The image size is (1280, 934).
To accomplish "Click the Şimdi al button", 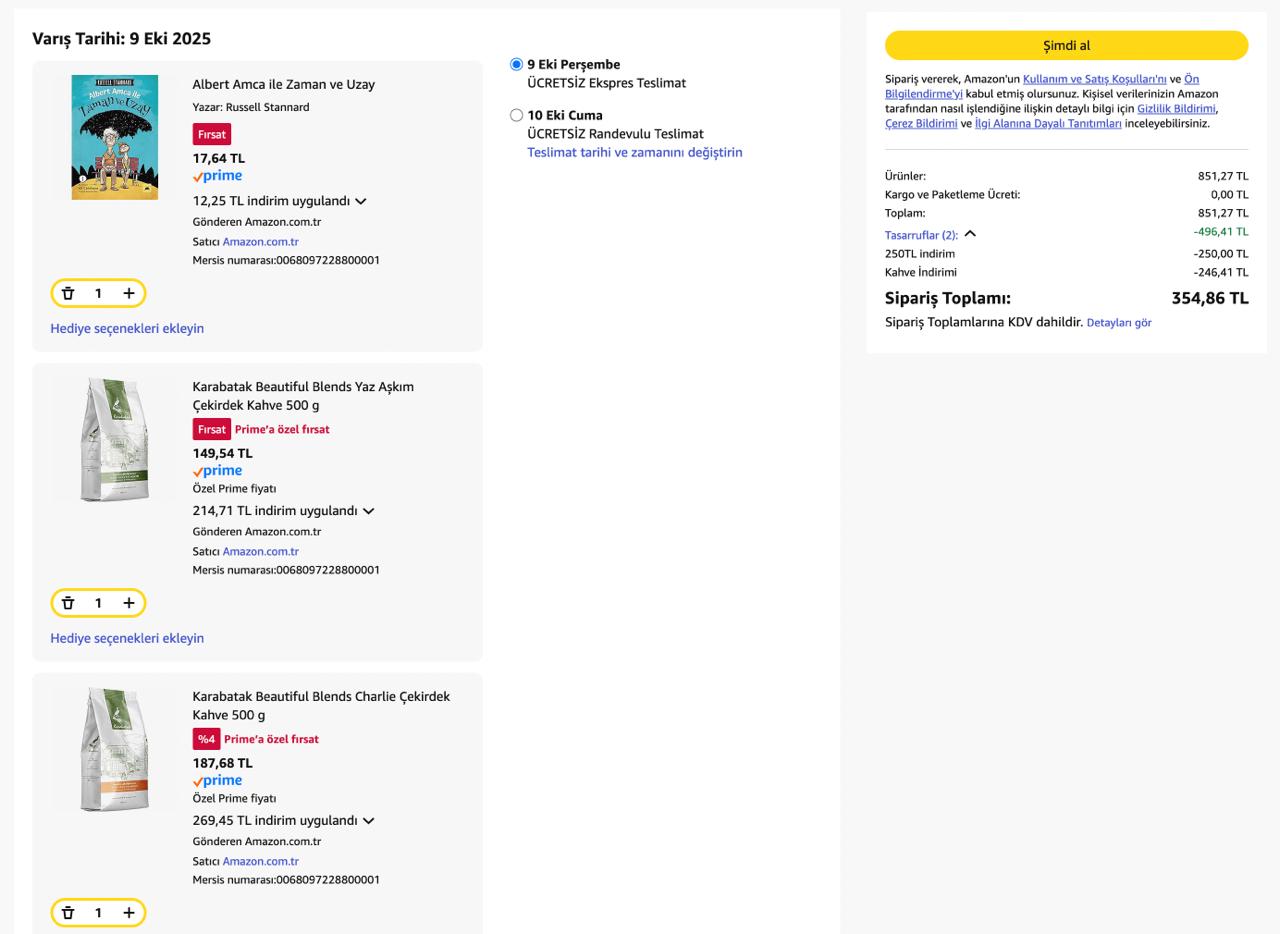I will (1066, 45).
